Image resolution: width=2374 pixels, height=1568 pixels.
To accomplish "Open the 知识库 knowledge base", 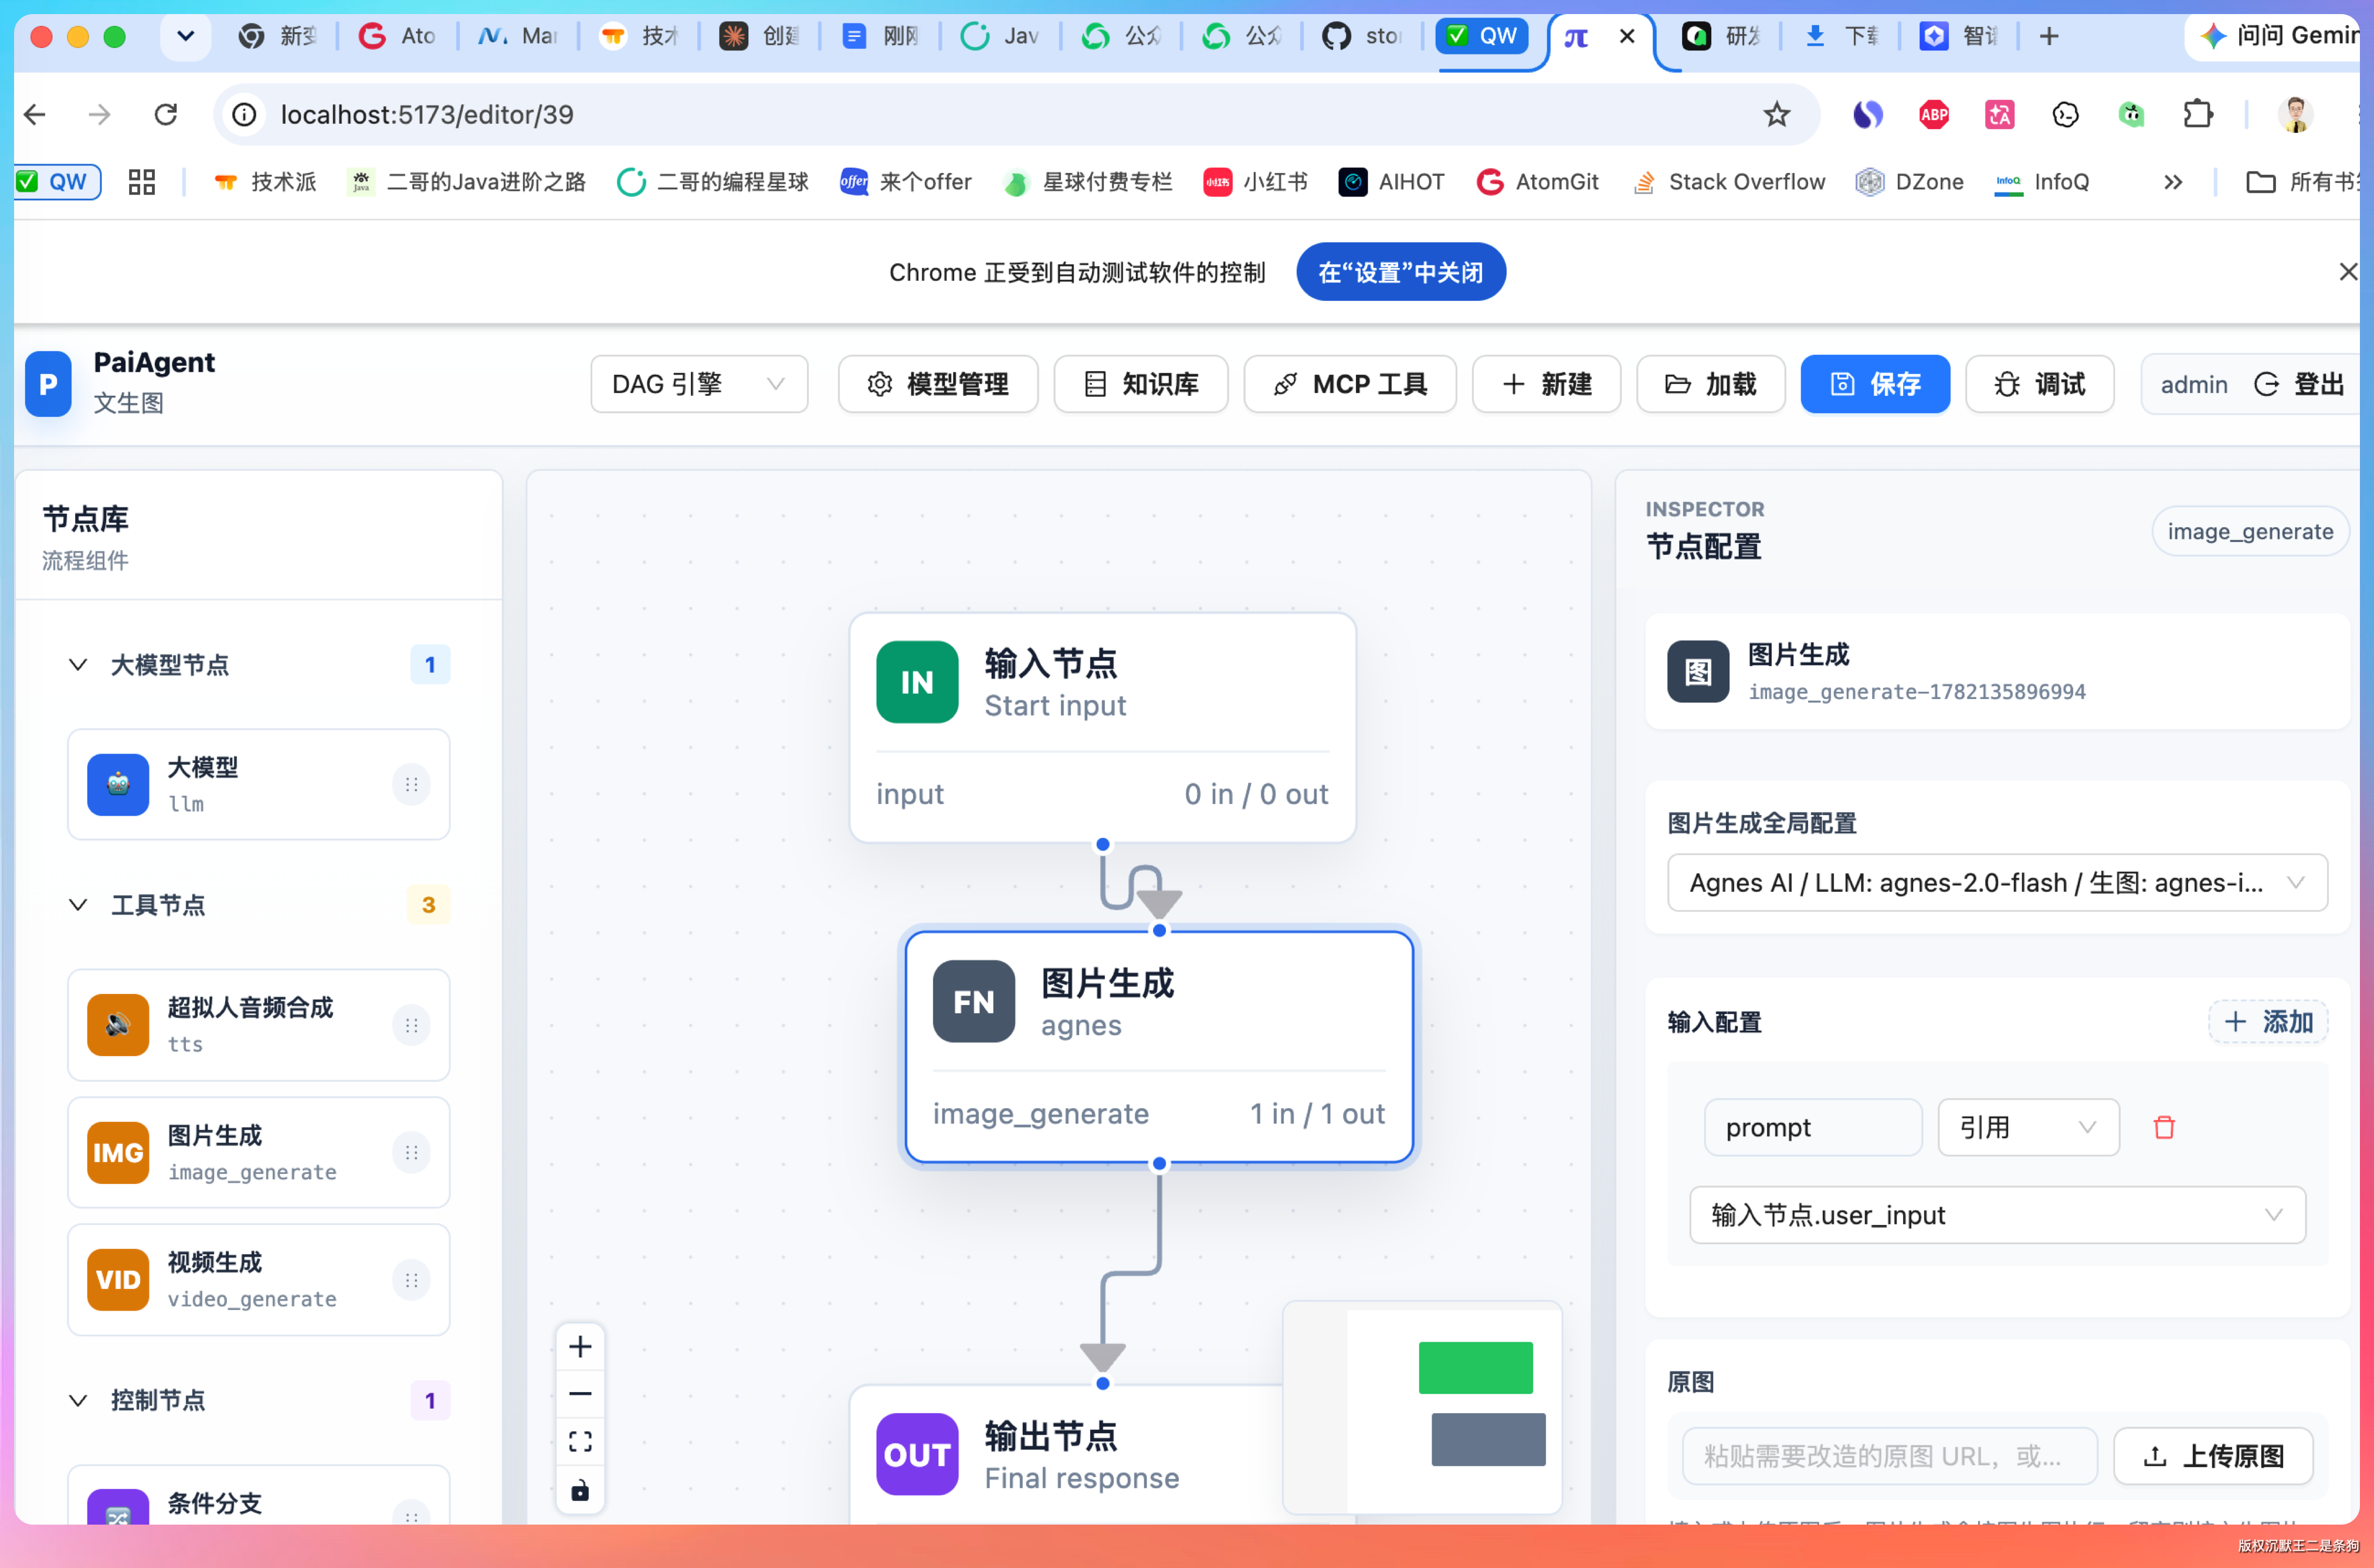I will (x=1141, y=384).
